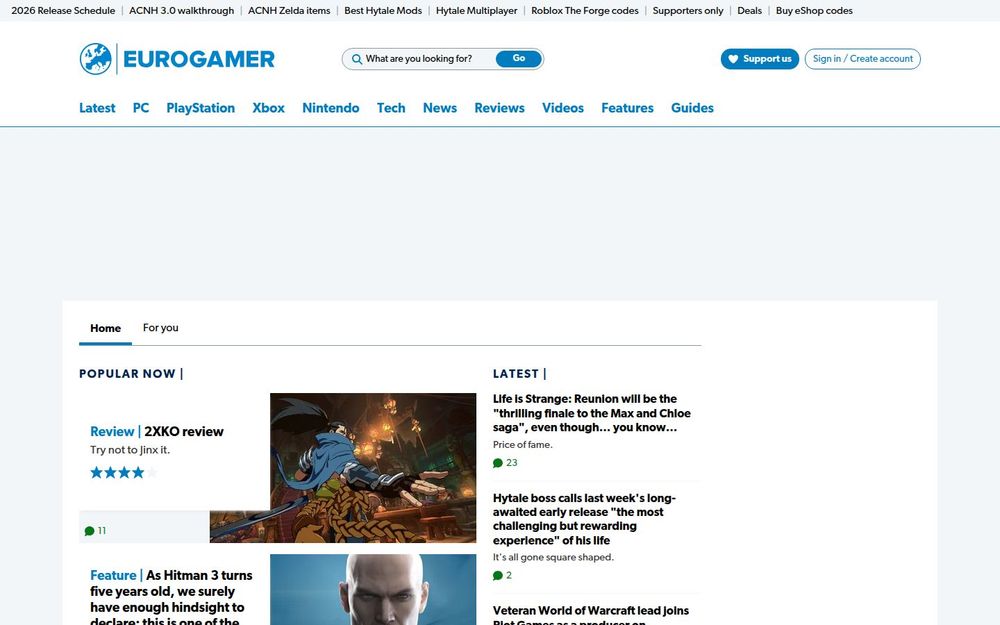Open Hytale Multiplayer link
This screenshot has width=1000, height=625.
pyautogui.click(x=476, y=10)
